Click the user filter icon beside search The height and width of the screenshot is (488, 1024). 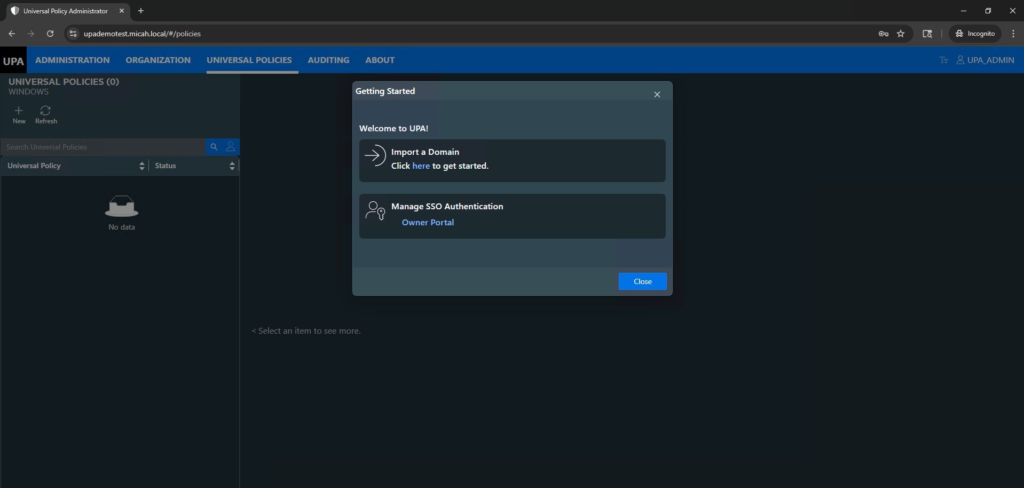coord(231,147)
